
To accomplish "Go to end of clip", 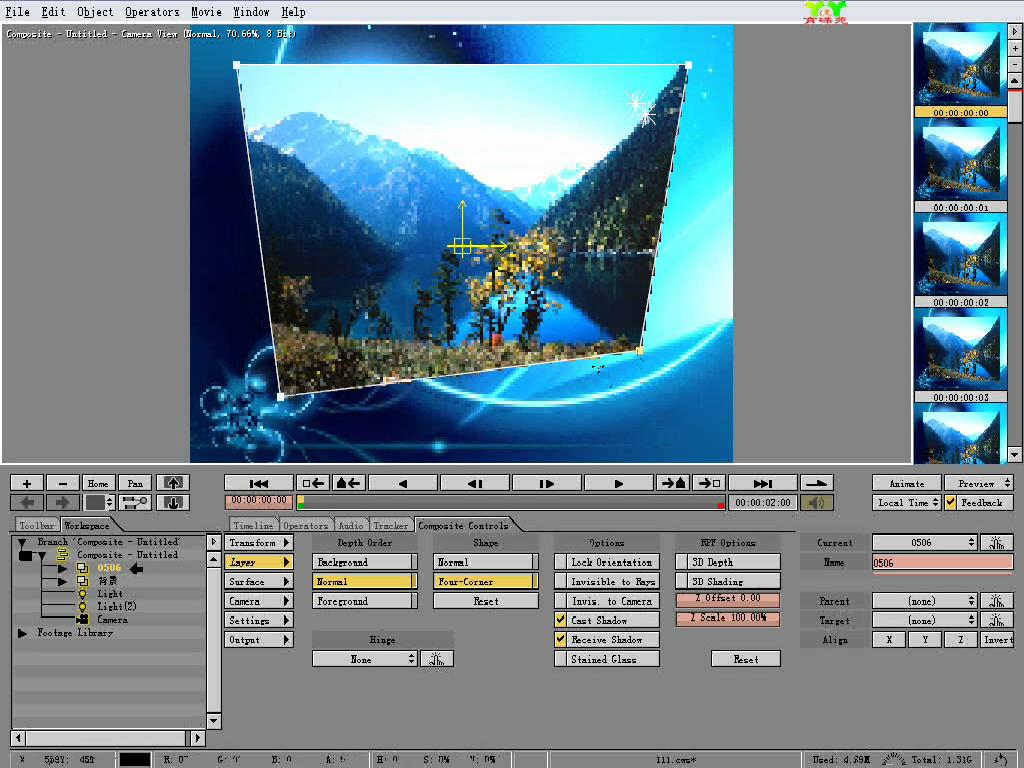I will click(x=763, y=483).
